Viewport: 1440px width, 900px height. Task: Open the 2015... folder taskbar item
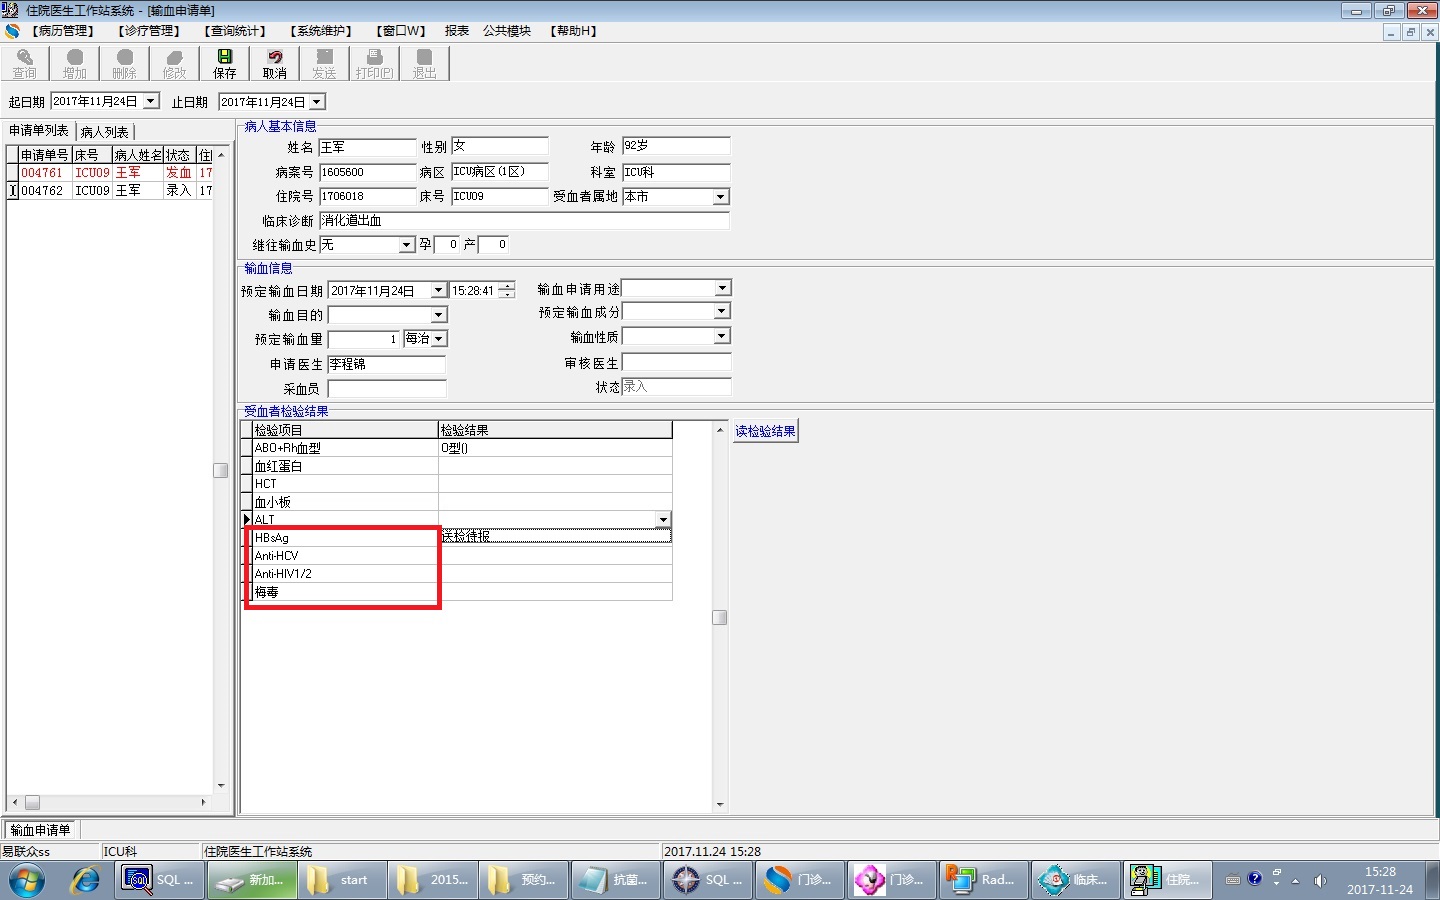pos(435,880)
